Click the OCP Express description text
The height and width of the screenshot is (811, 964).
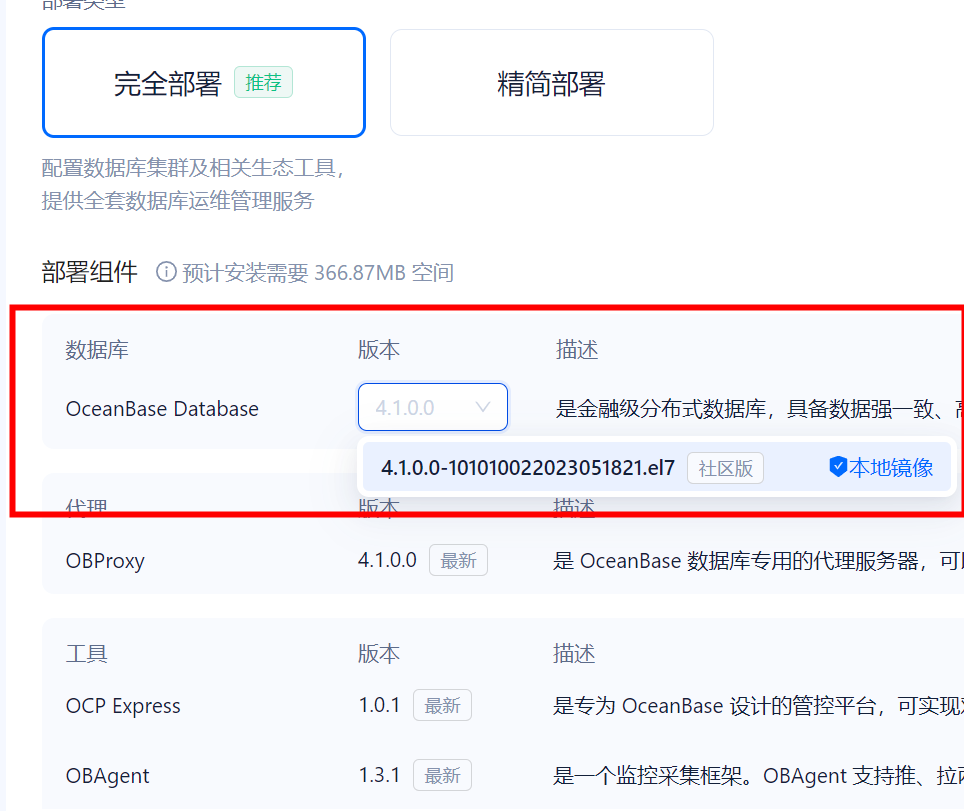[x=758, y=706]
